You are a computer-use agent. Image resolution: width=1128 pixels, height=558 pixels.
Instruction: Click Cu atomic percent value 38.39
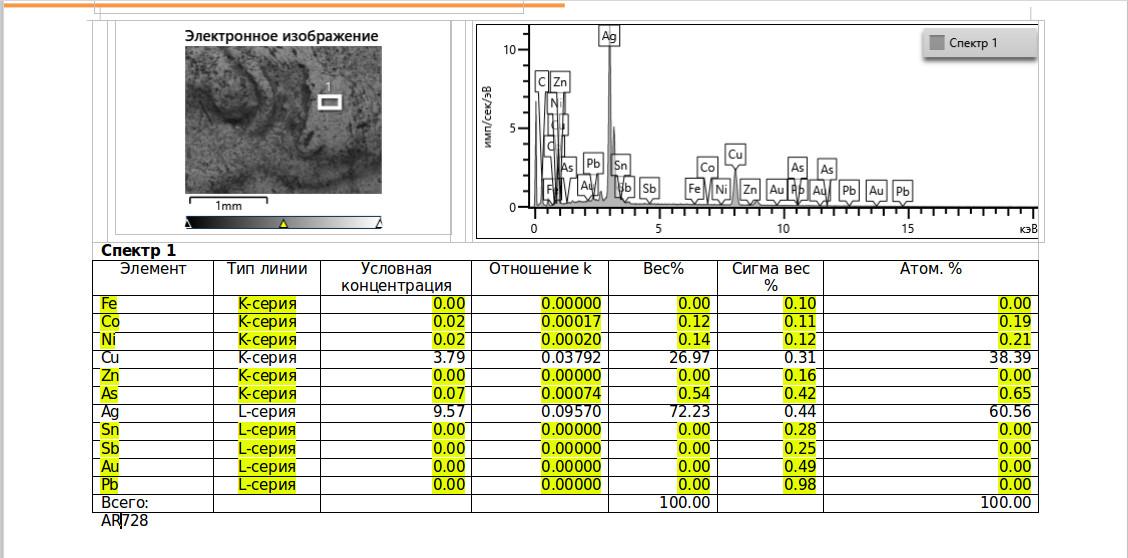1010,358
